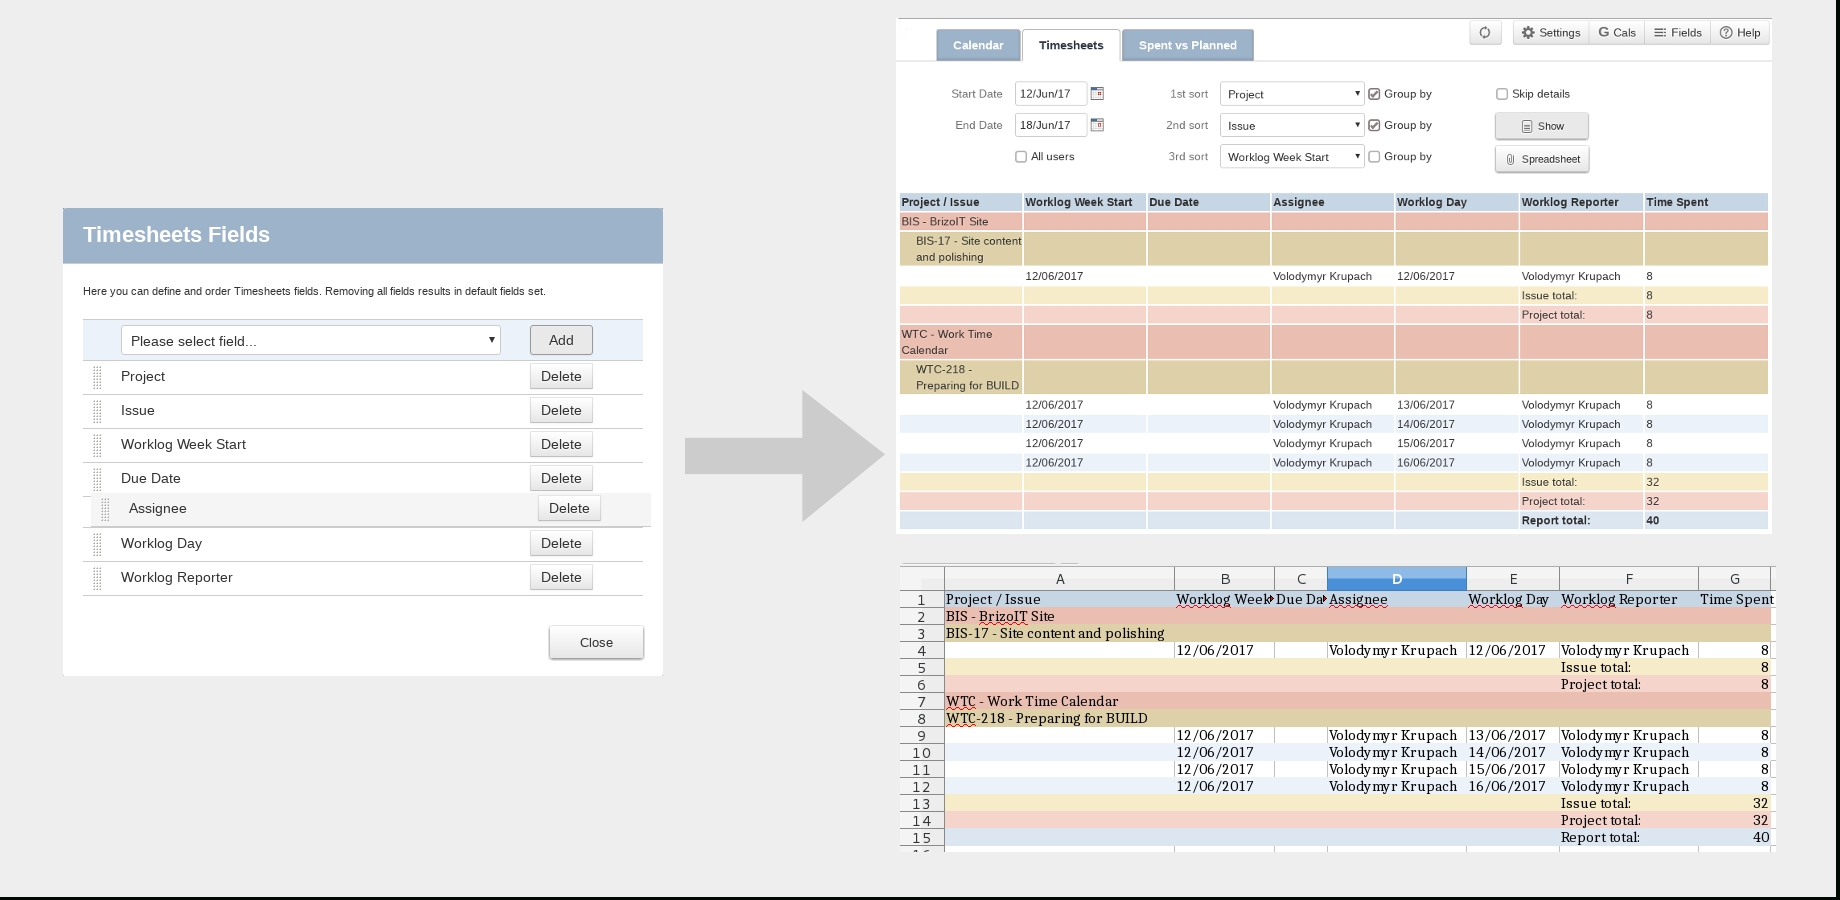
Task: Grab drag handle of Worklog Day row
Action: pos(97,544)
